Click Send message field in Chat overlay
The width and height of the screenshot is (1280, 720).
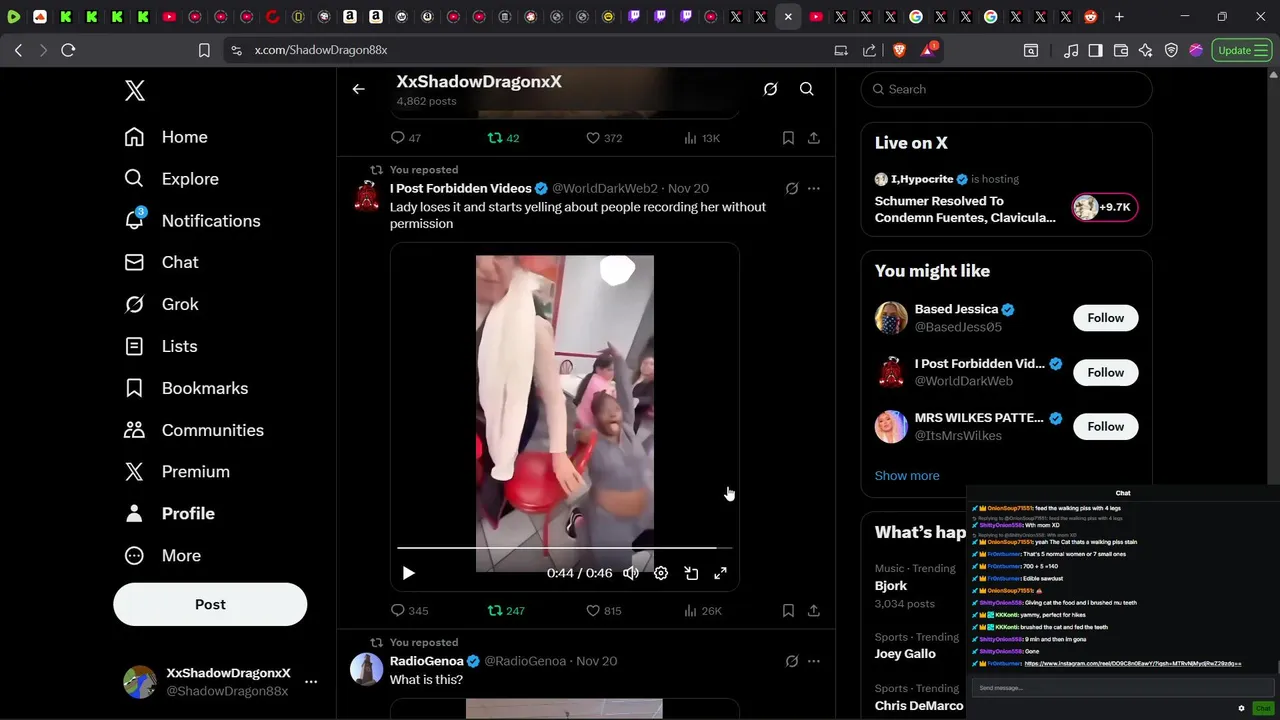point(1123,688)
